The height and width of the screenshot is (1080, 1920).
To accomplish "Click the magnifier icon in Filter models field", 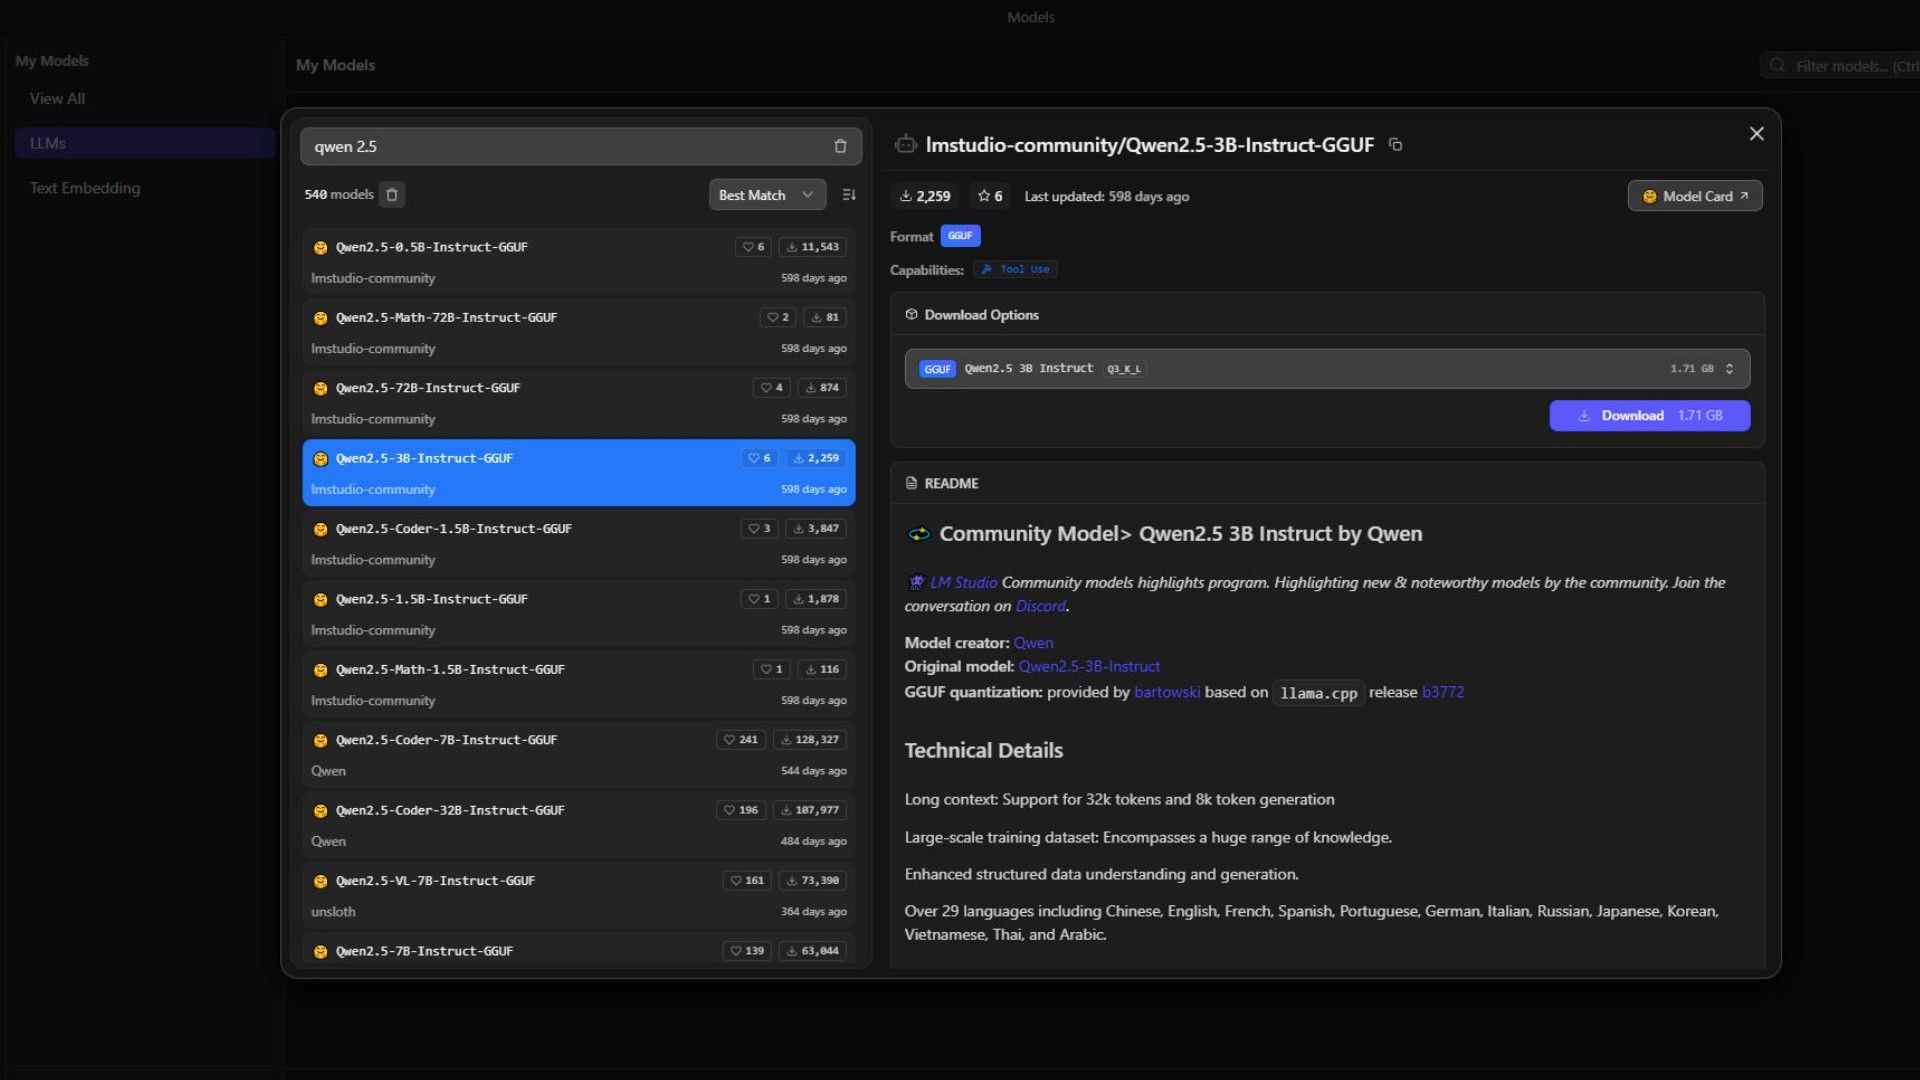I will [1777, 66].
